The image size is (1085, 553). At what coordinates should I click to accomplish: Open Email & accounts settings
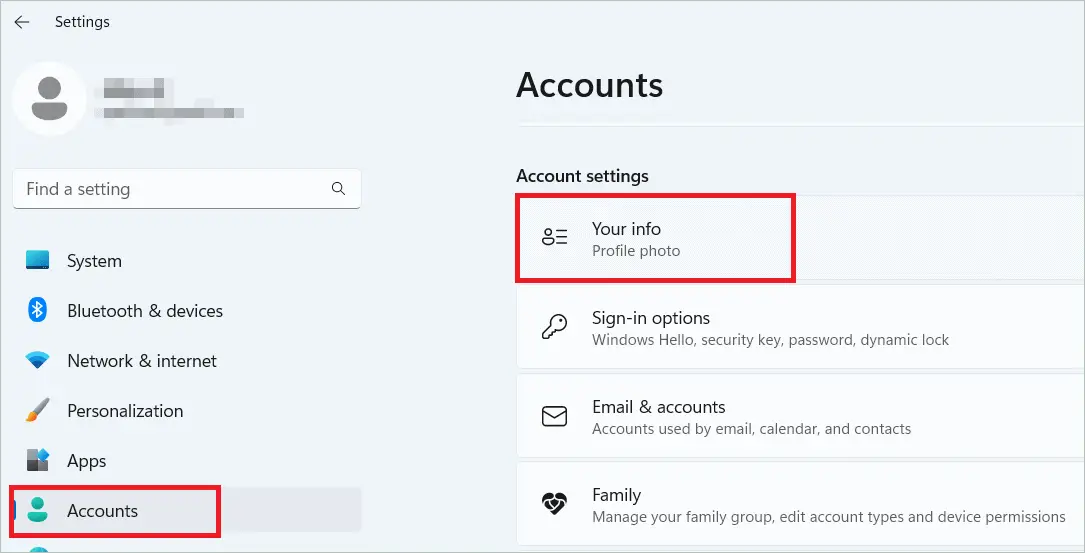801,416
